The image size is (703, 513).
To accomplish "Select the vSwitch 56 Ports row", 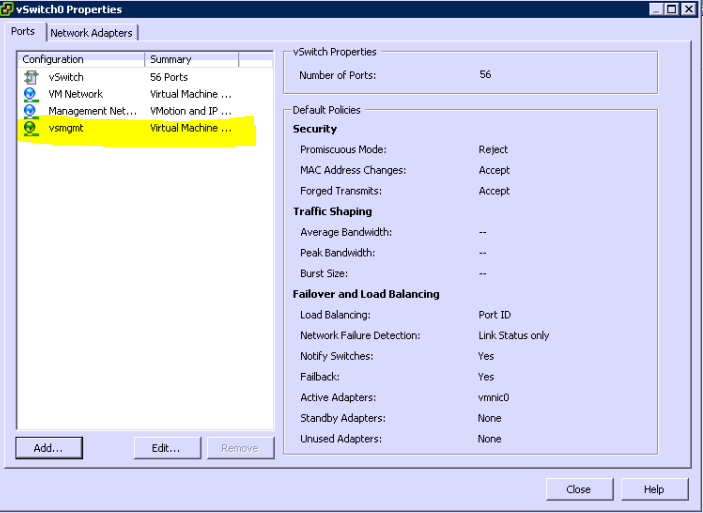I will 66,77.
